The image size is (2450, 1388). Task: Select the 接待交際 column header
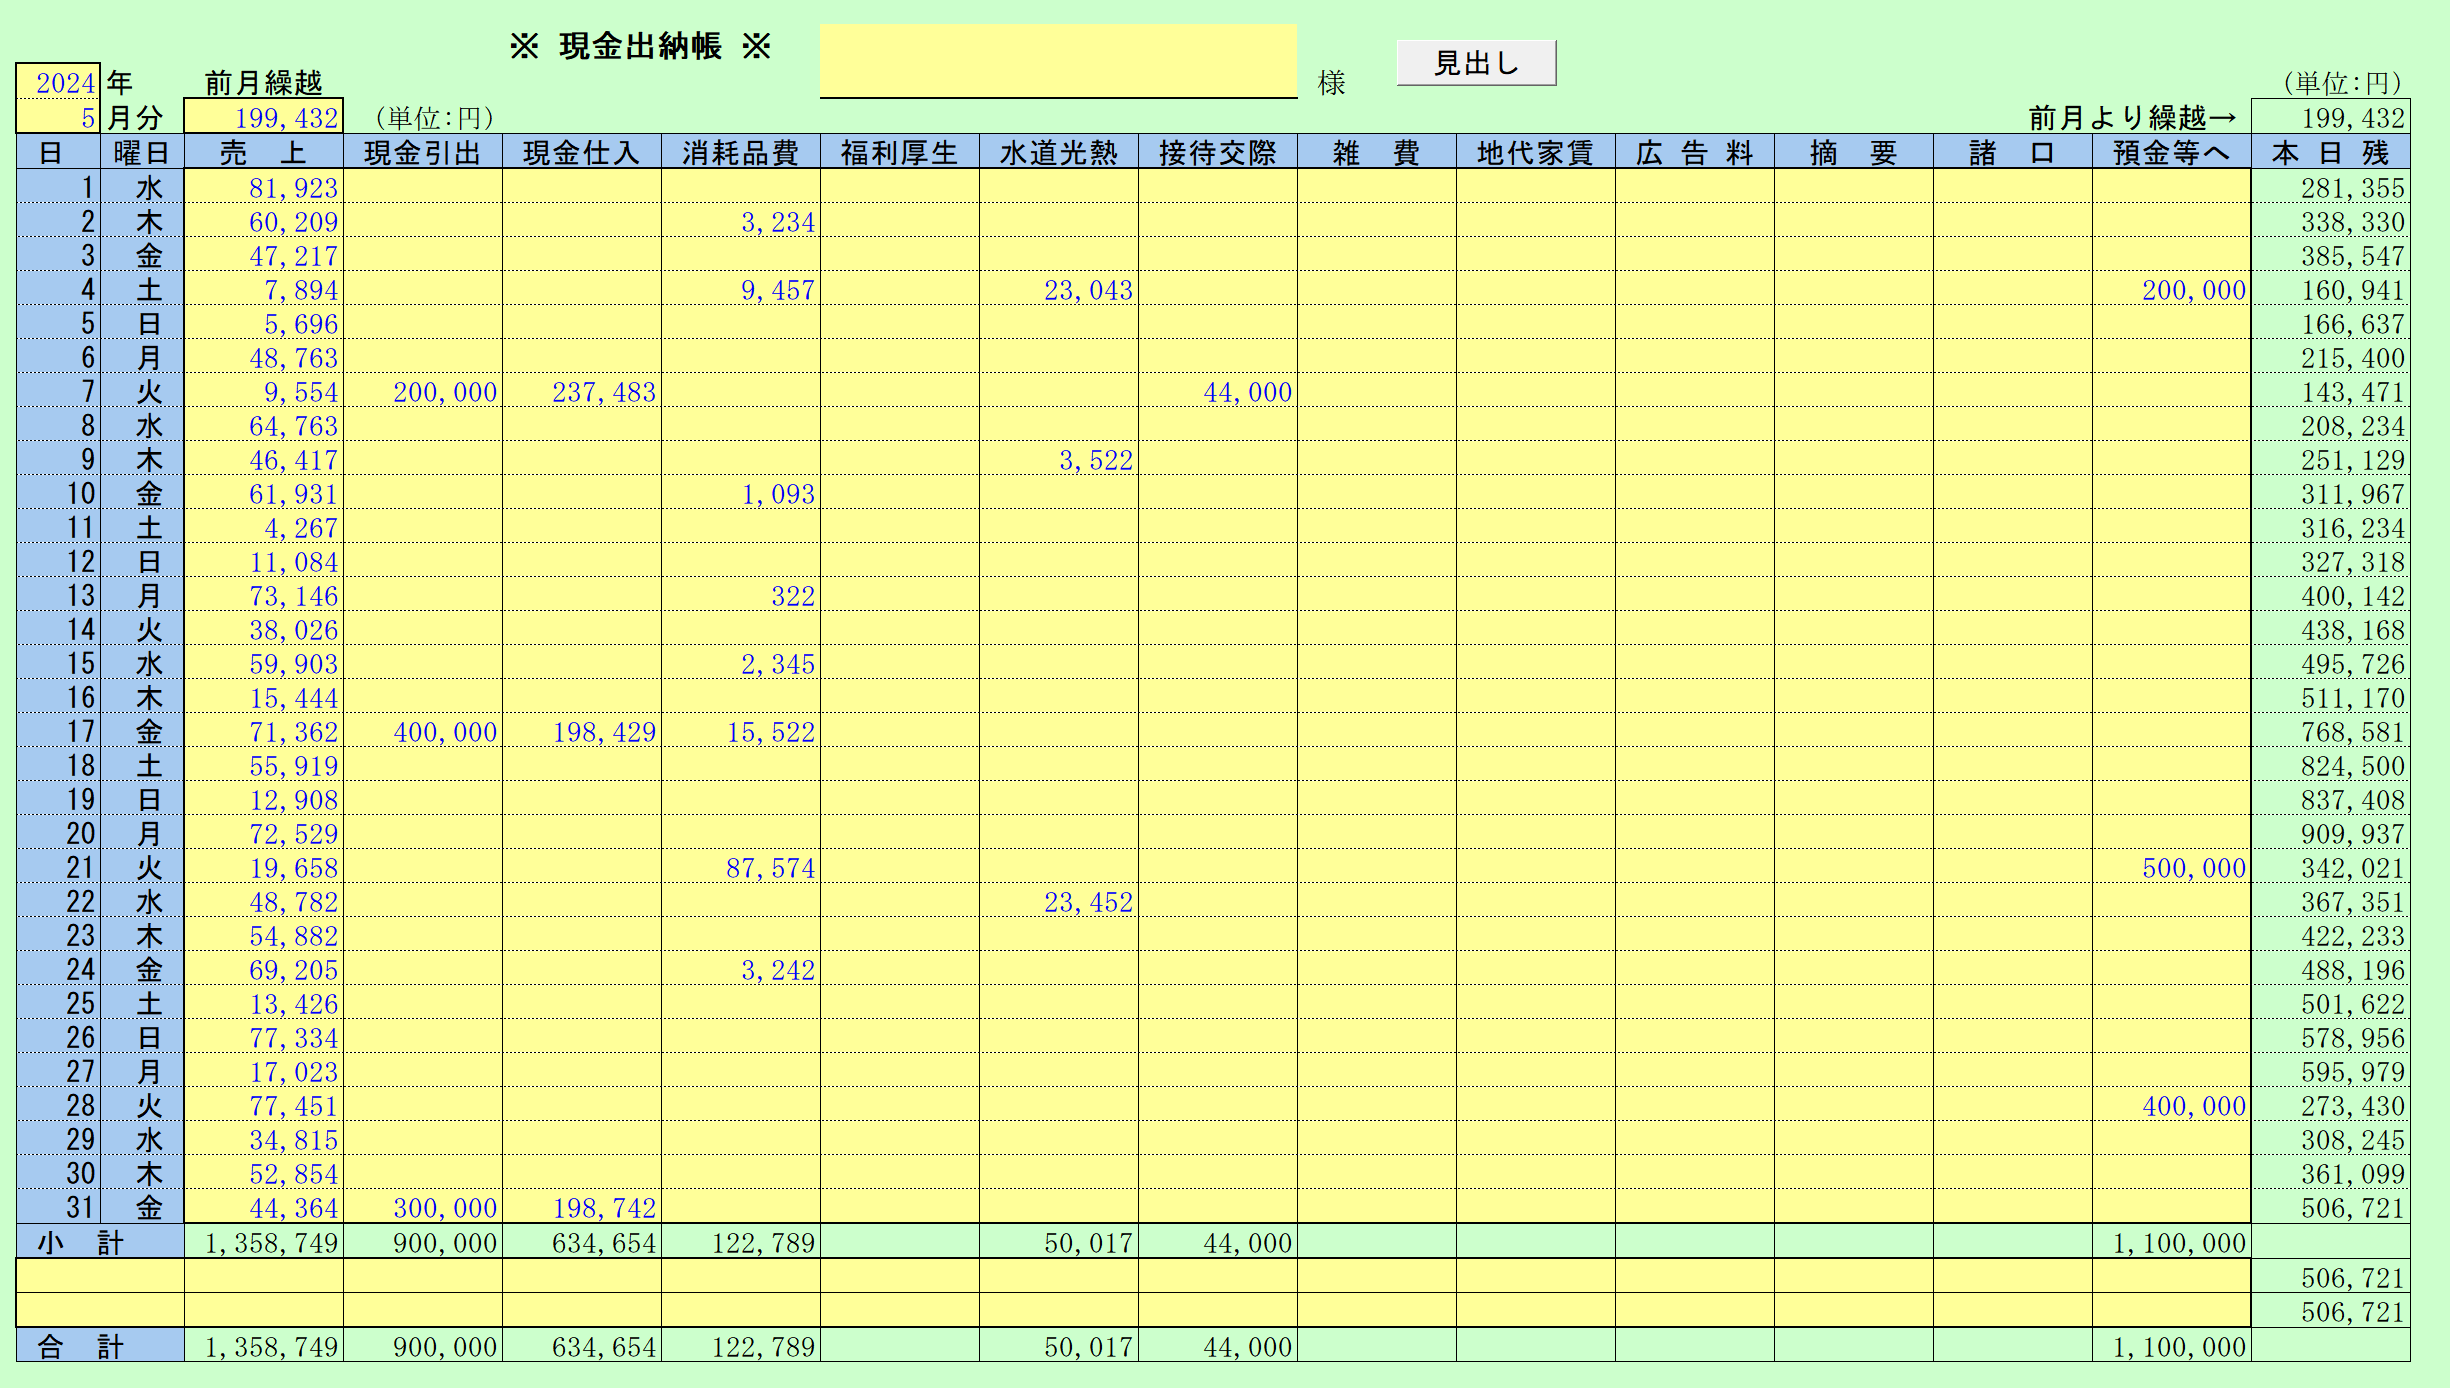point(1218,152)
